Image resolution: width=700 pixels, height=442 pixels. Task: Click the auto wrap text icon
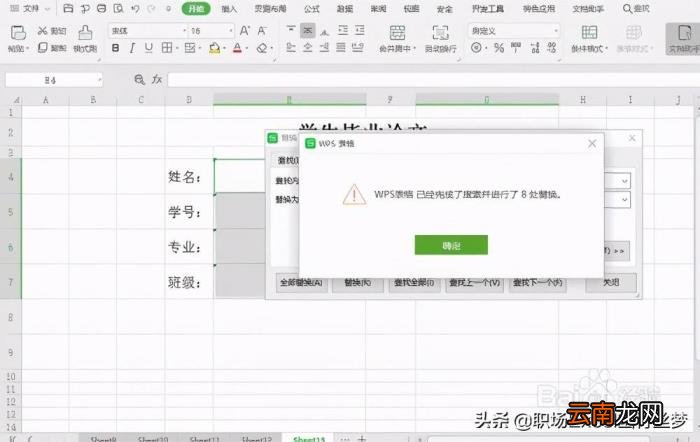(440, 33)
